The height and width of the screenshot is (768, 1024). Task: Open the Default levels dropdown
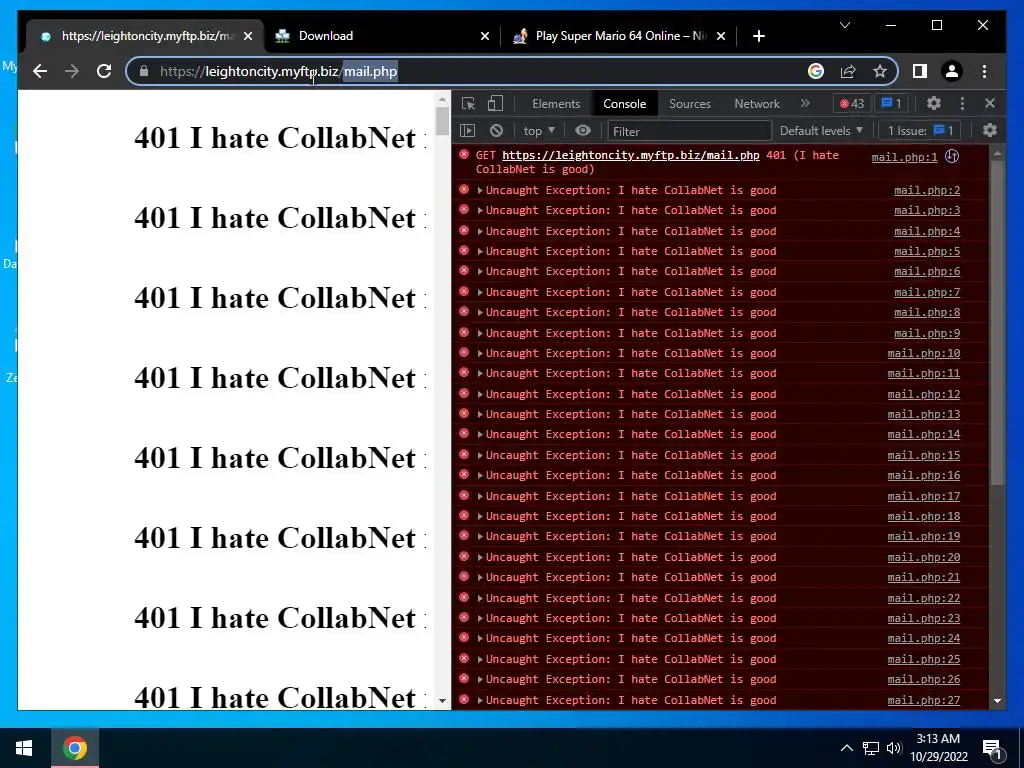coord(821,131)
